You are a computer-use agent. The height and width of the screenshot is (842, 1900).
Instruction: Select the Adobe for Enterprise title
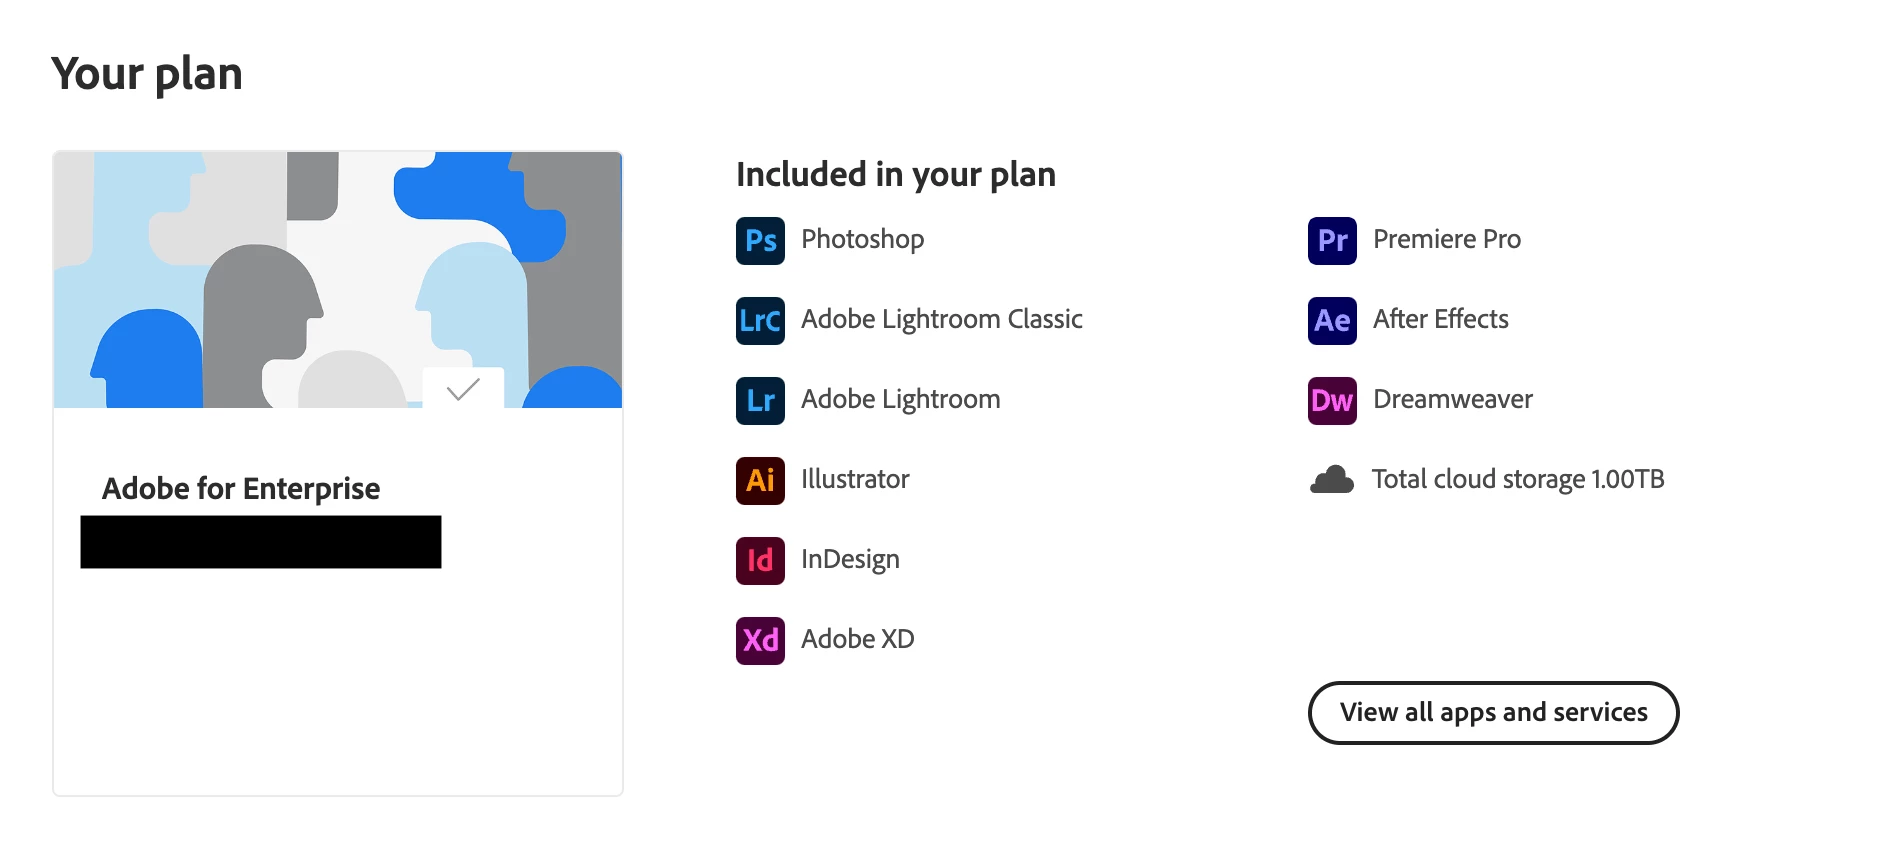pyautogui.click(x=241, y=489)
